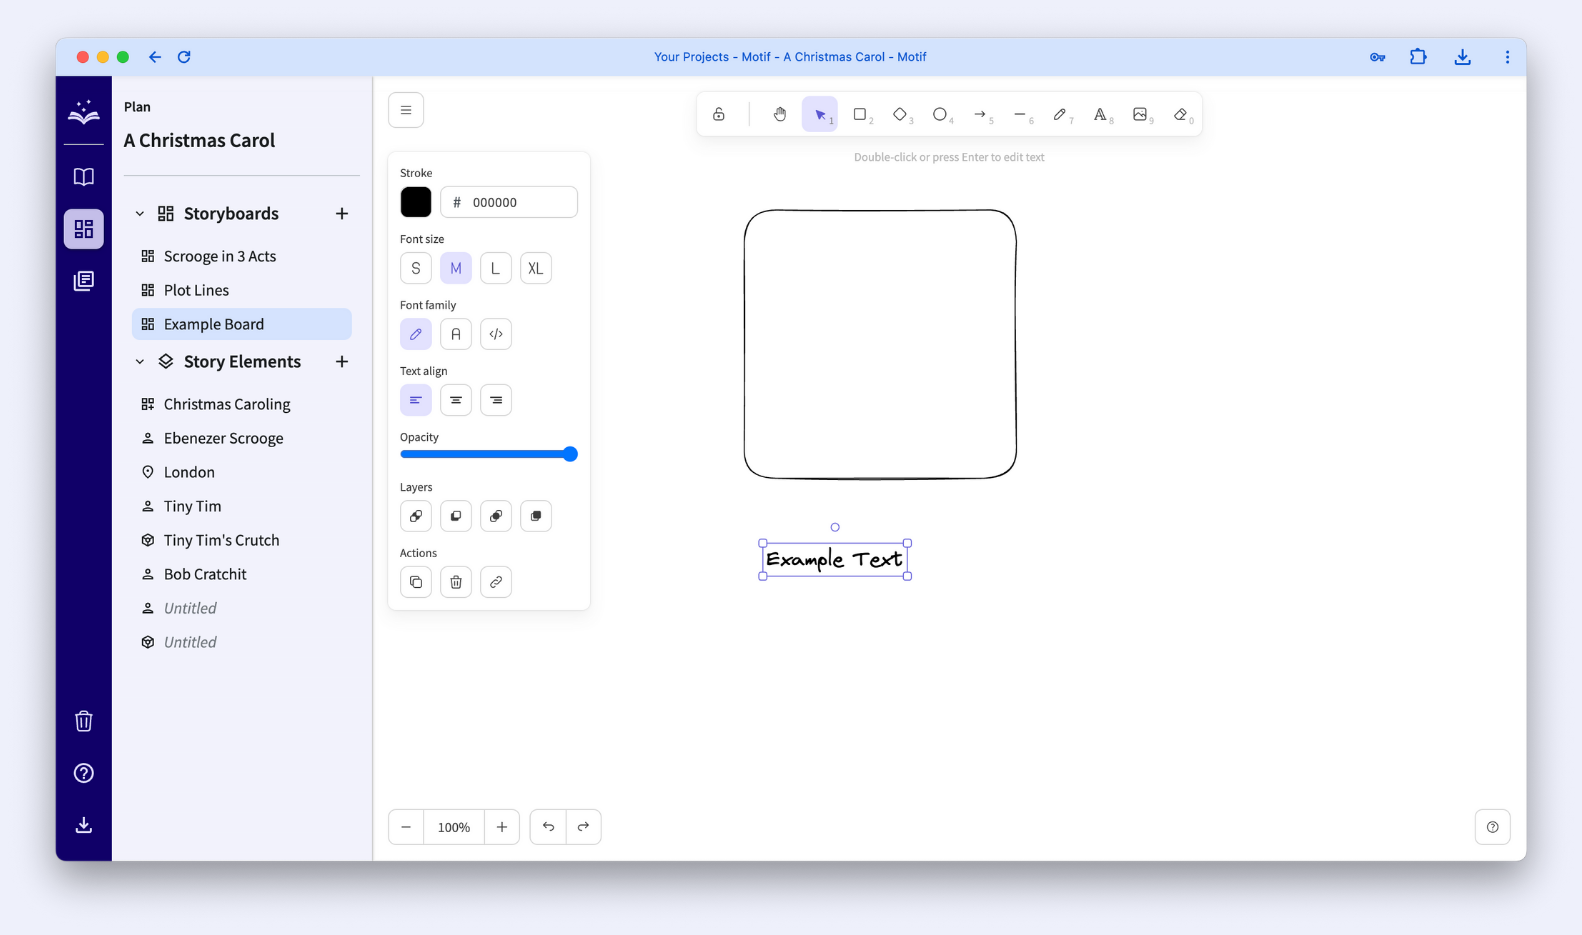Send selected element to back layer
1582x935 pixels.
[416, 516]
